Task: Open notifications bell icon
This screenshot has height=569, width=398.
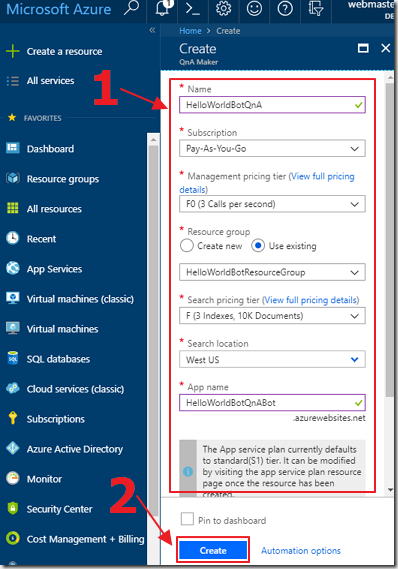Action: pos(162,8)
